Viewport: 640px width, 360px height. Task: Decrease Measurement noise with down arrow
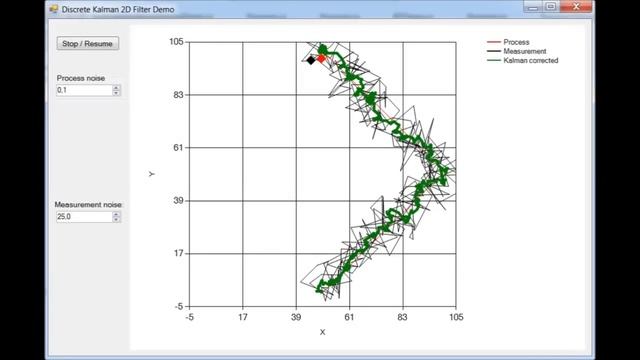tap(116, 220)
